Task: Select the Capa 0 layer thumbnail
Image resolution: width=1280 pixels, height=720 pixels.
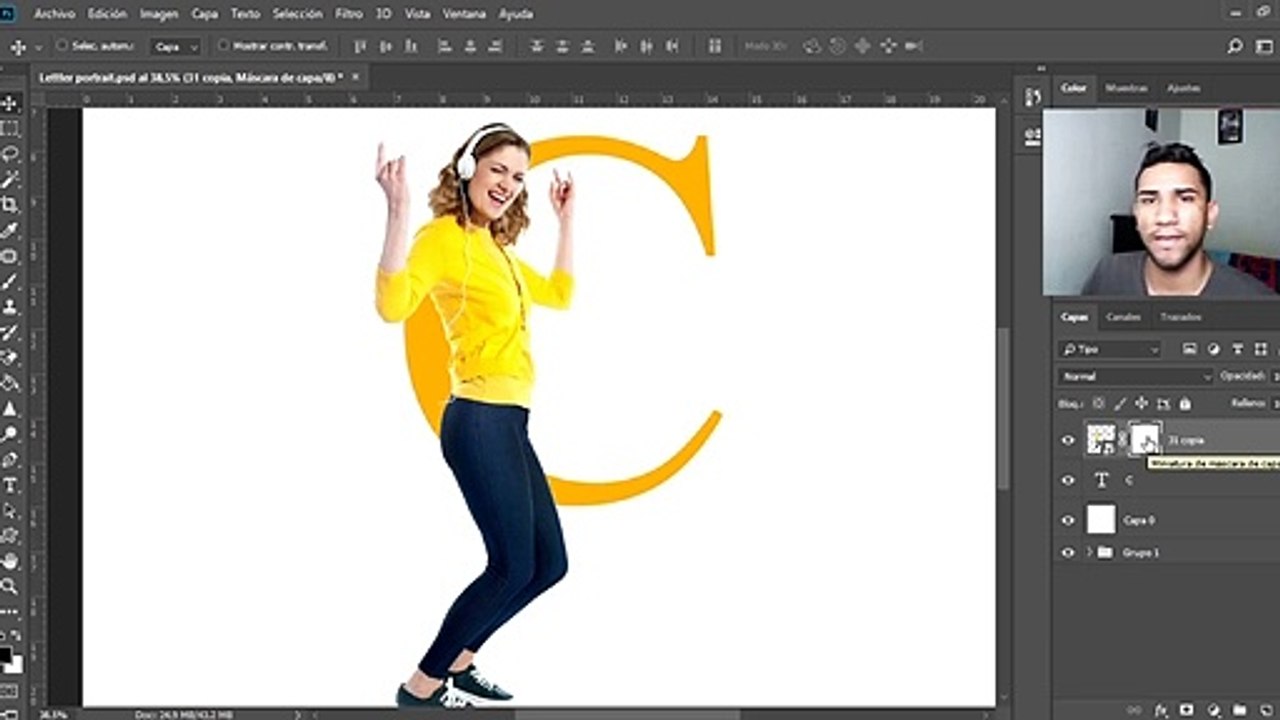Action: tap(1101, 519)
